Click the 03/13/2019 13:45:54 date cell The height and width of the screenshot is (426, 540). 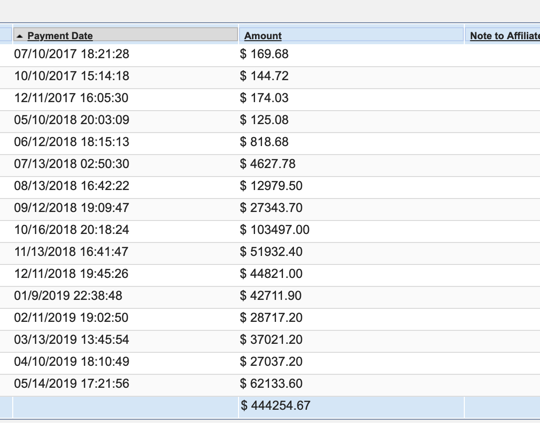coord(72,340)
